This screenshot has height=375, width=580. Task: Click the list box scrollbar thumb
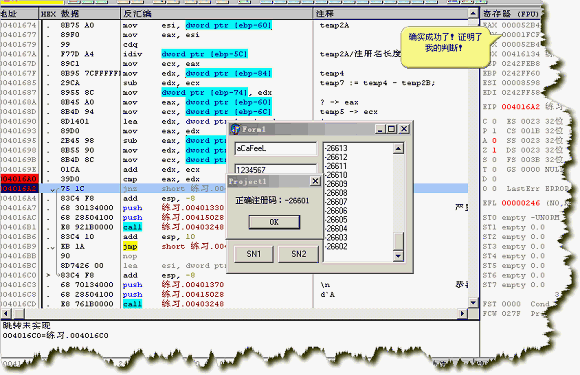[x=398, y=241]
